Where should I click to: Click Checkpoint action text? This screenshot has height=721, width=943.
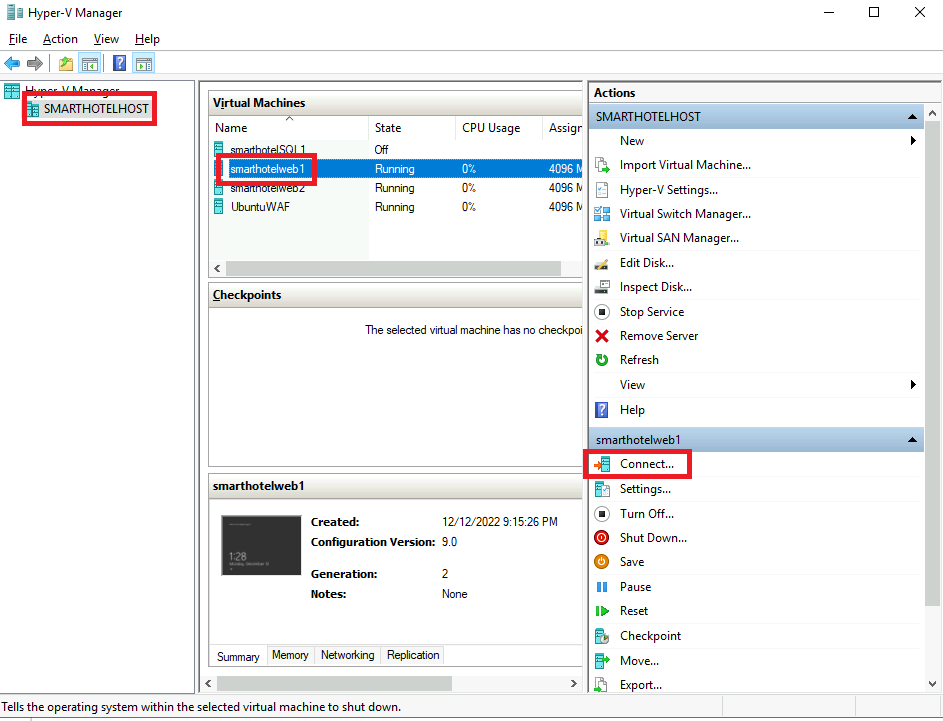(x=650, y=636)
